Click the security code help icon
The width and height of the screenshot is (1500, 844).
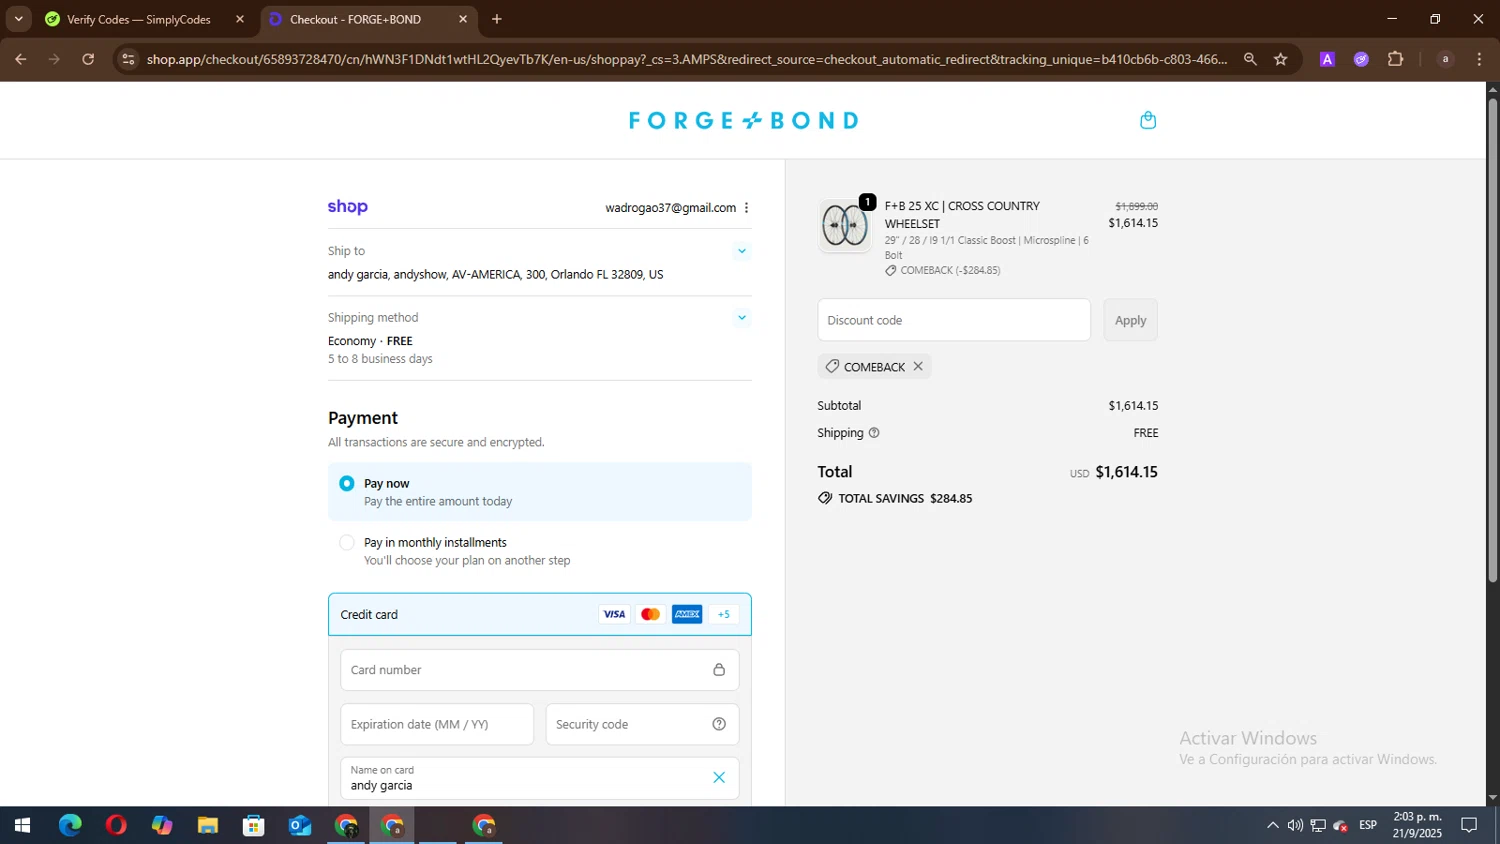(x=718, y=724)
